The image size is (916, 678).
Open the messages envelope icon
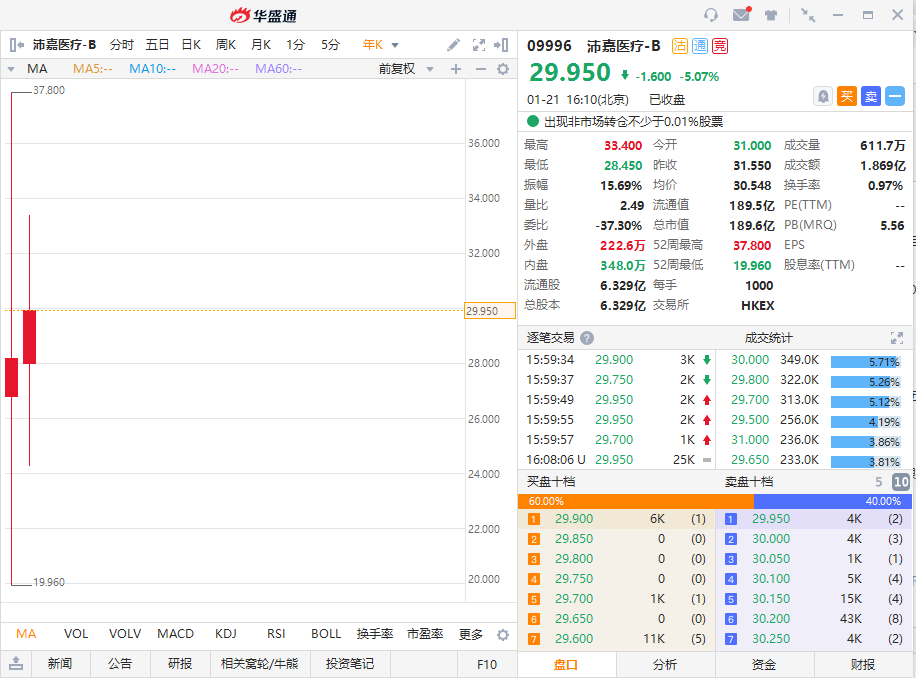(741, 15)
